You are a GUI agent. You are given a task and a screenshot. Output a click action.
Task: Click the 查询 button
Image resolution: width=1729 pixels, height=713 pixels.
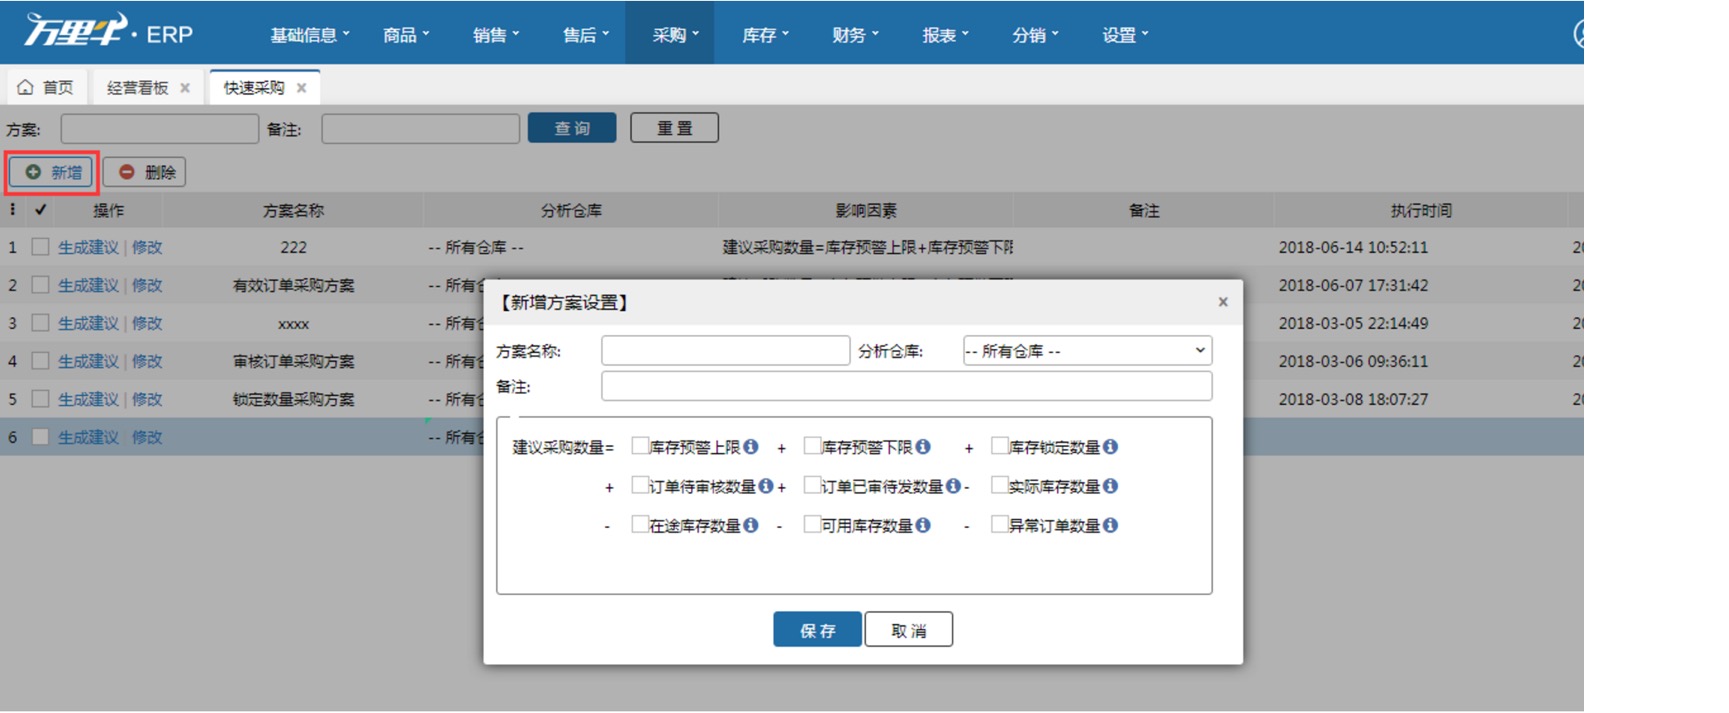point(572,128)
